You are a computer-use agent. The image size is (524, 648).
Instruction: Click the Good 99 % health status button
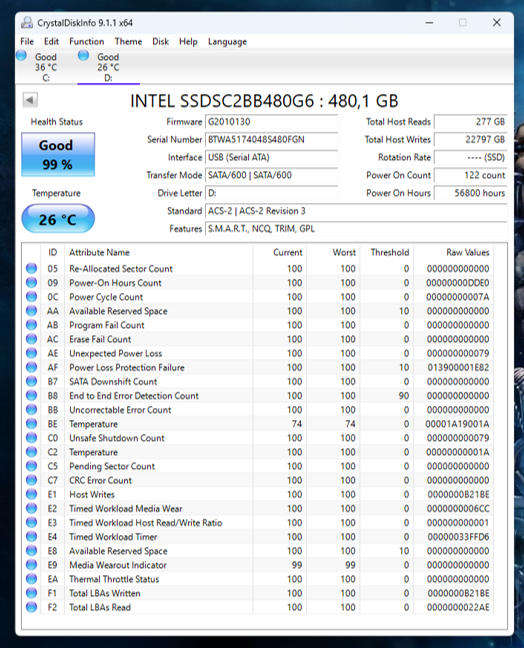(x=58, y=155)
